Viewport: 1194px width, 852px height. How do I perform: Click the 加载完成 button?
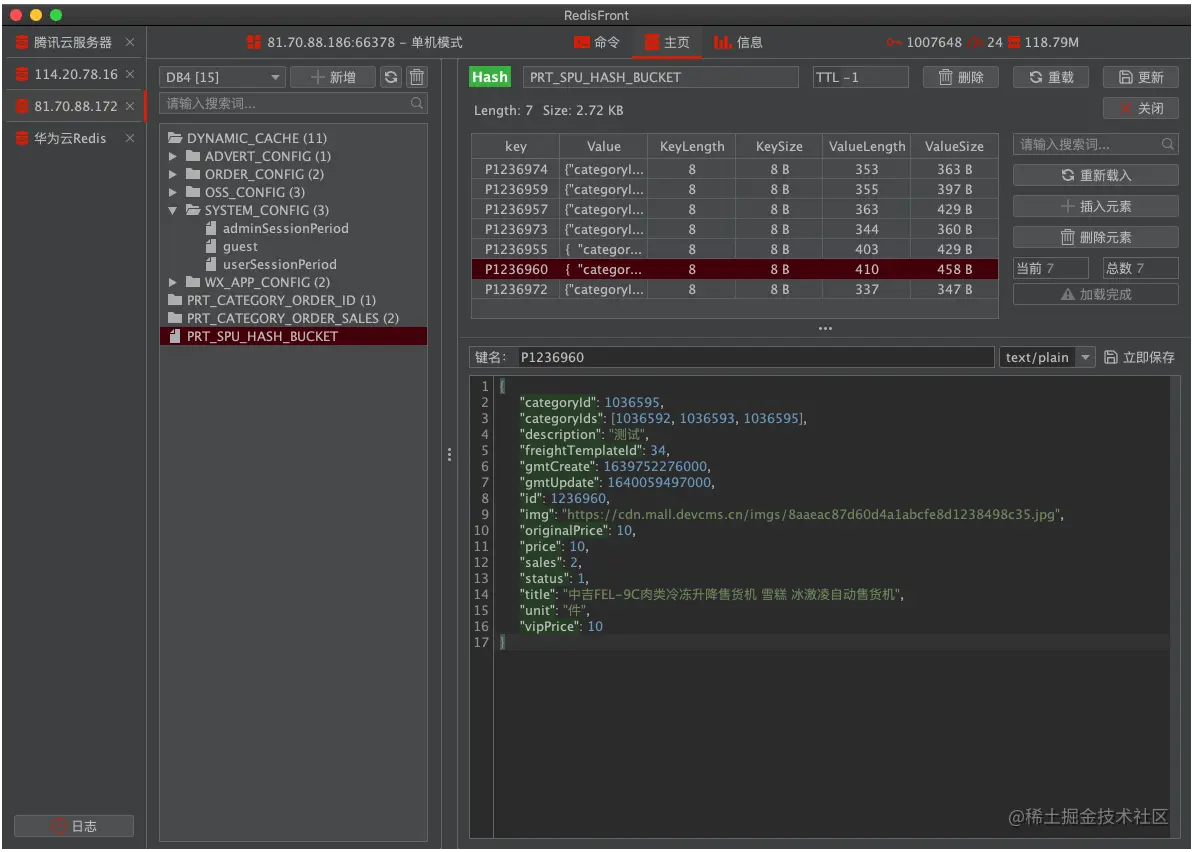tap(1095, 294)
